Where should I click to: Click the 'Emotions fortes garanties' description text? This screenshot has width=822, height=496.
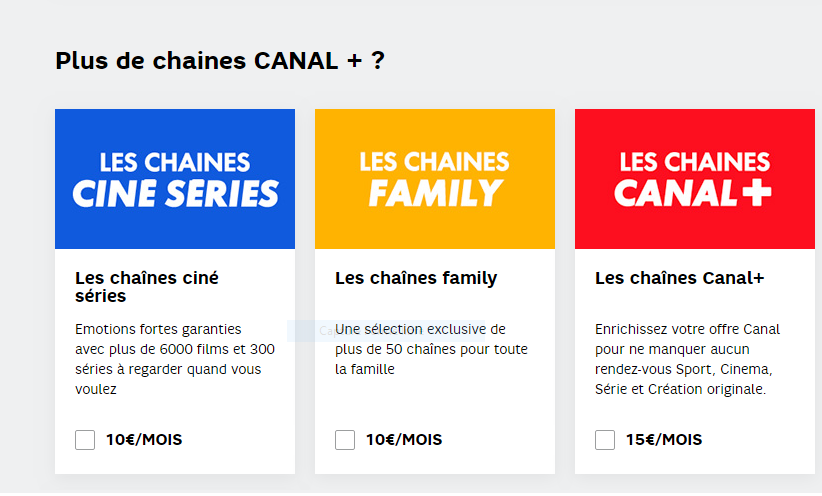175,359
